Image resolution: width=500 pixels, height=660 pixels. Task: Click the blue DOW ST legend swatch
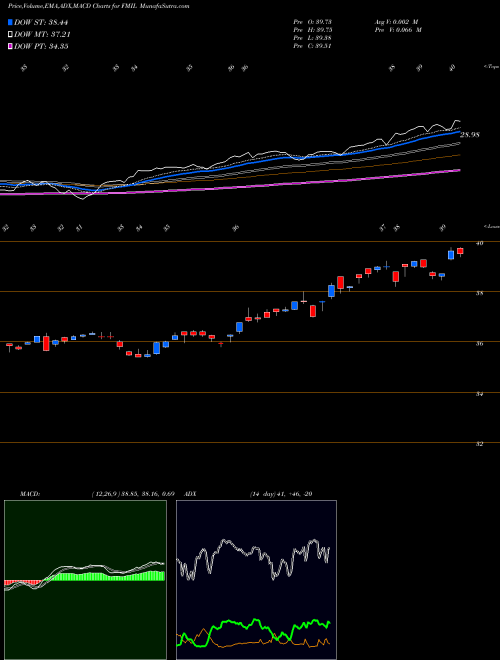[x=10, y=22]
